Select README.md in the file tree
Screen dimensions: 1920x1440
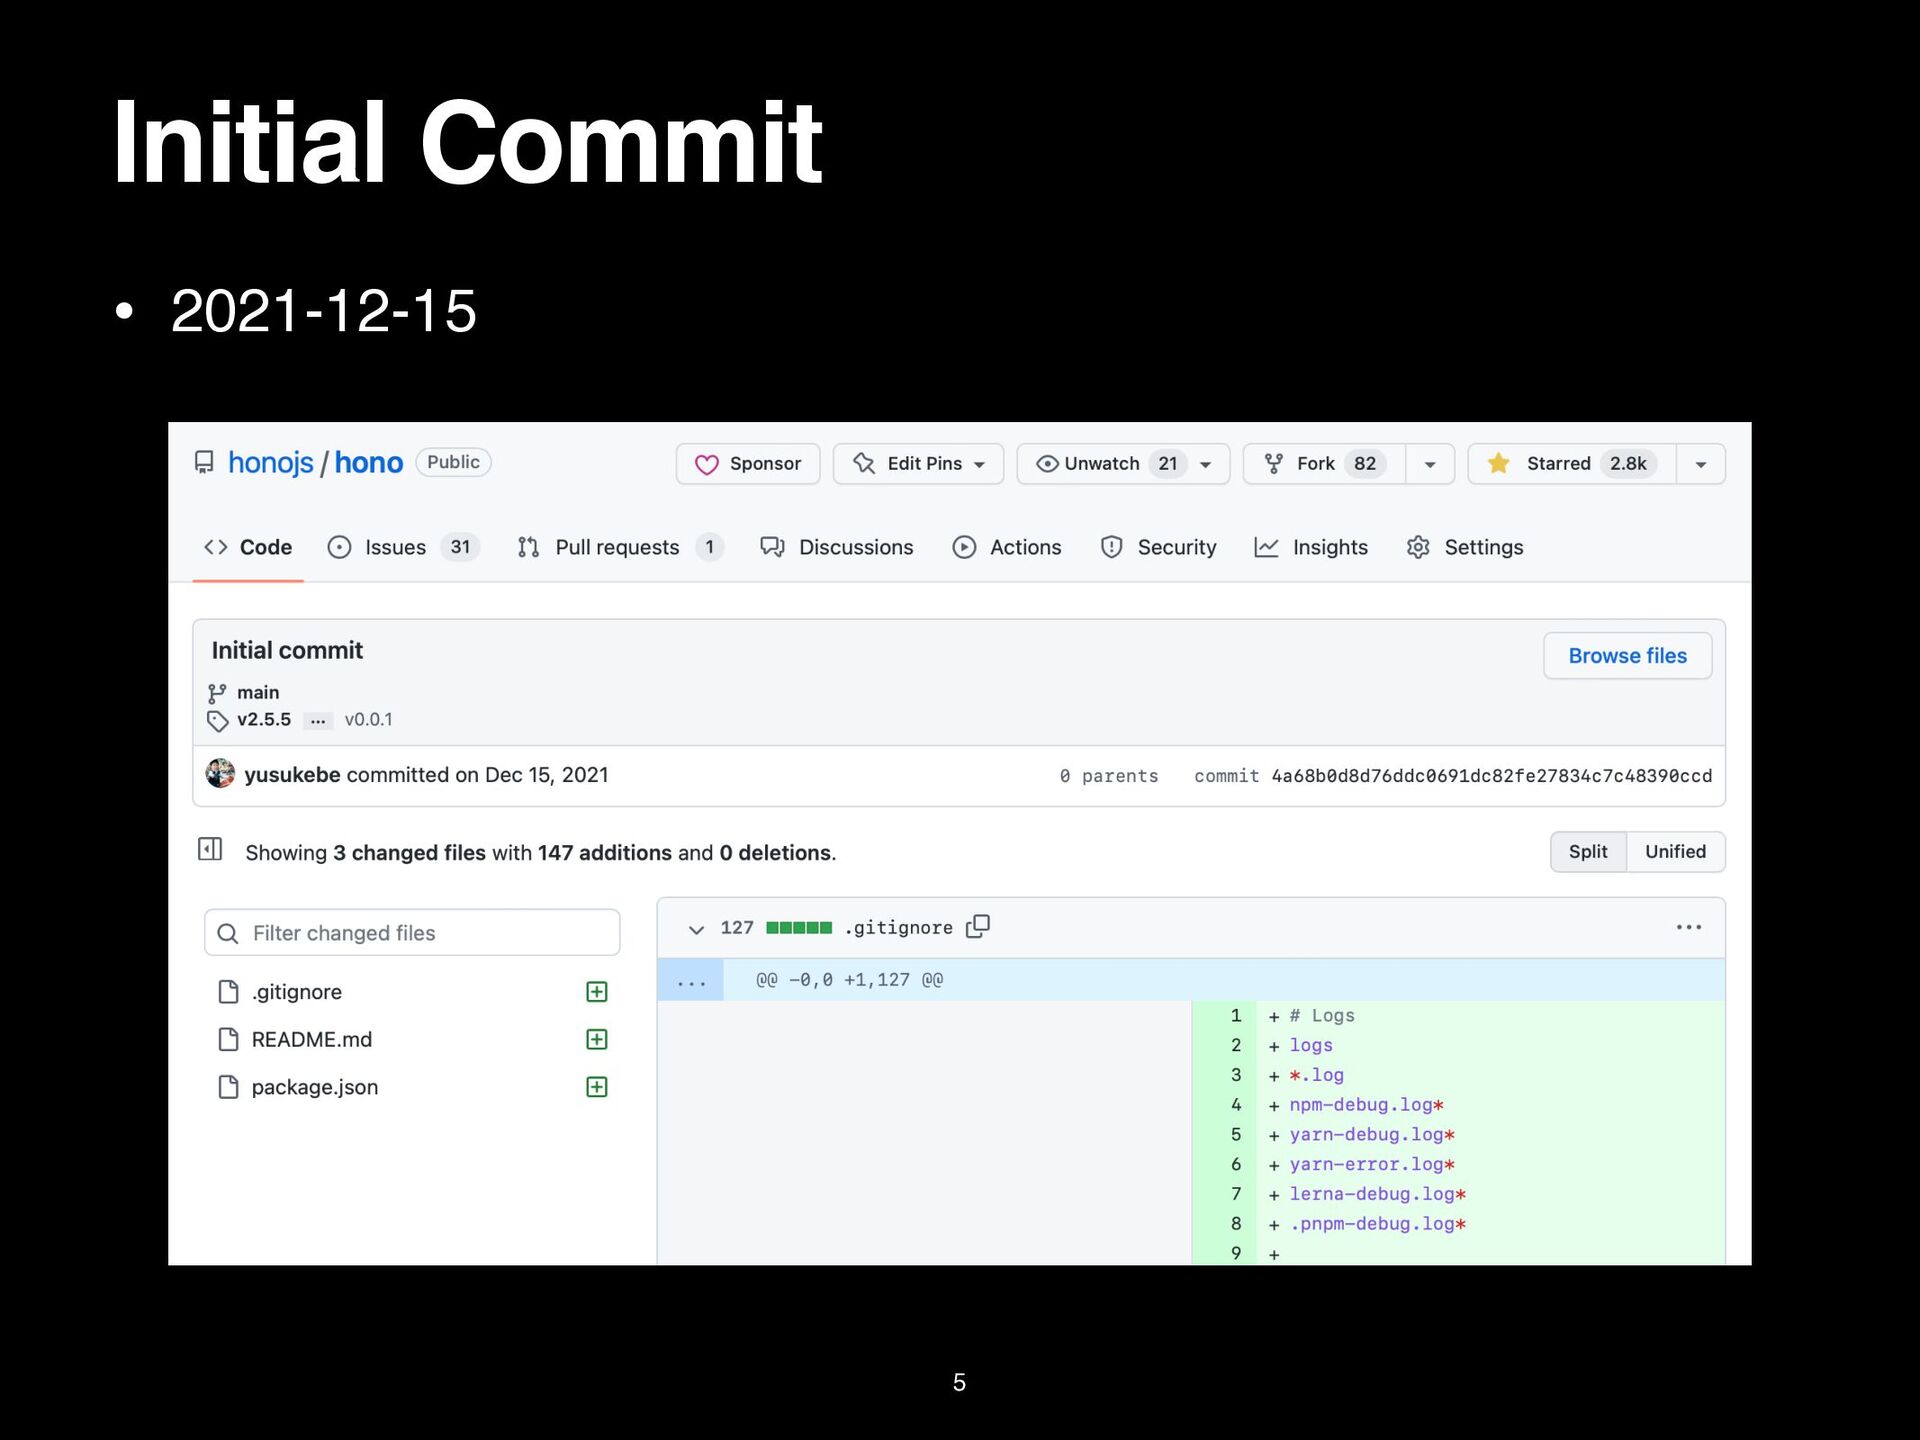coord(311,1040)
